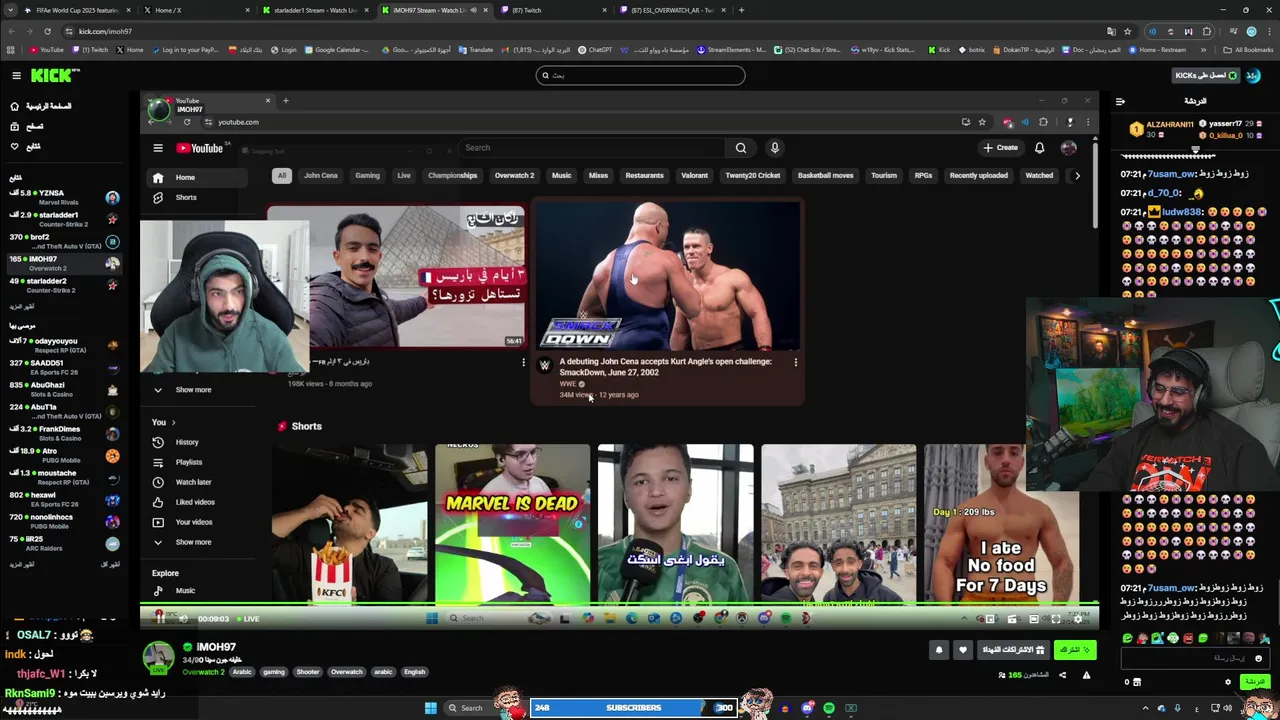Collapse the Kick chat panel arrow icon

coord(1120,101)
